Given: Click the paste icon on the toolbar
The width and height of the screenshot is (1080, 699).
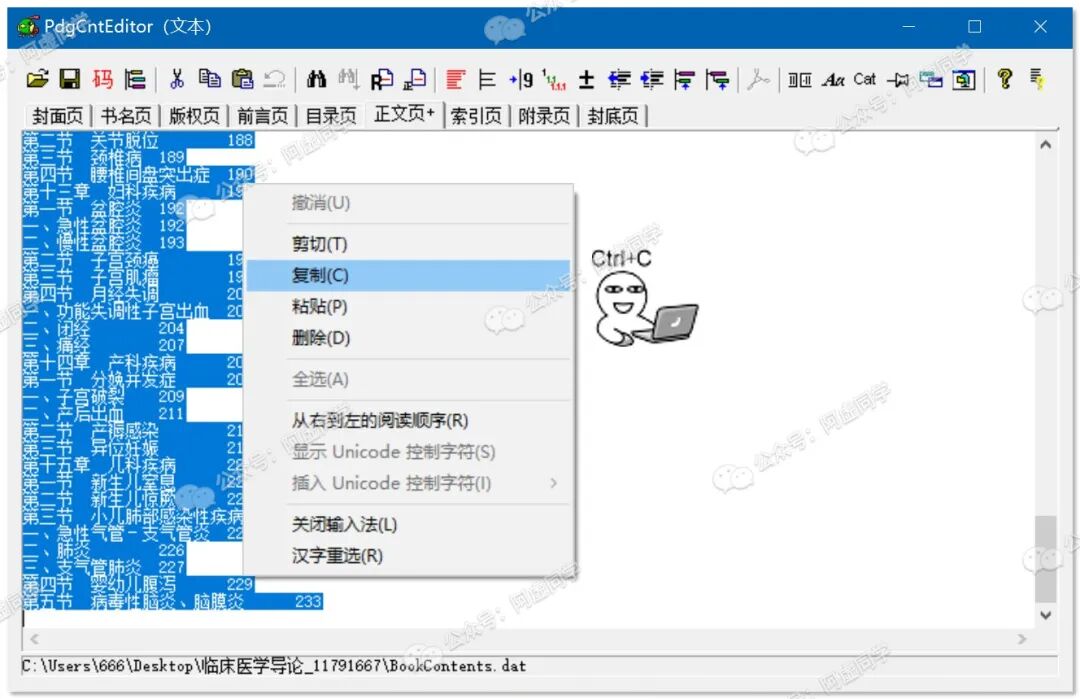Looking at the screenshot, I should (x=242, y=79).
